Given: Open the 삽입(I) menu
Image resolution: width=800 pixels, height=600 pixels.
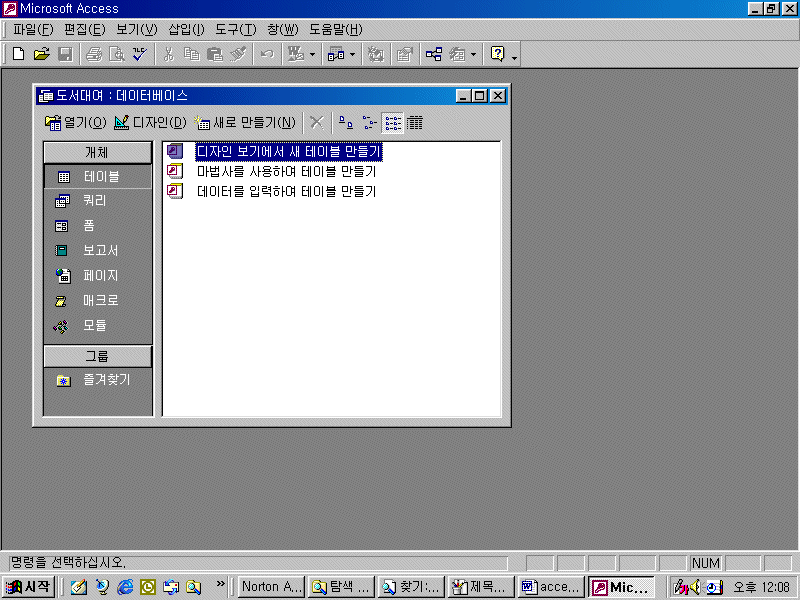Looking at the screenshot, I should point(186,30).
